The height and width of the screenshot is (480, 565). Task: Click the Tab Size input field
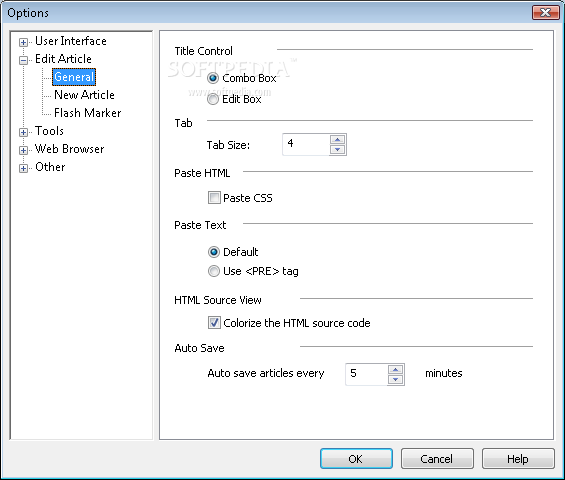306,145
